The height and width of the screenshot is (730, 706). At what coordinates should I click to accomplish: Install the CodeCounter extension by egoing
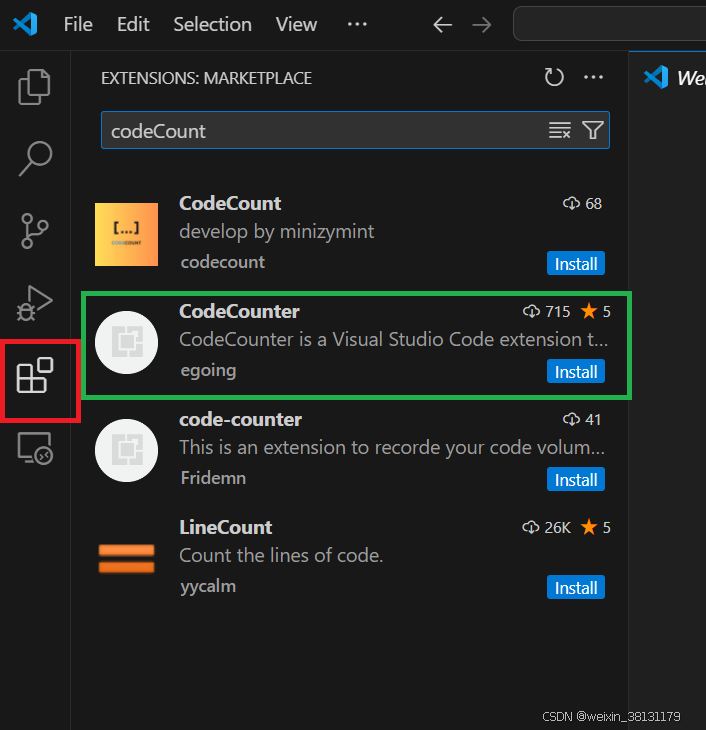[x=576, y=372]
